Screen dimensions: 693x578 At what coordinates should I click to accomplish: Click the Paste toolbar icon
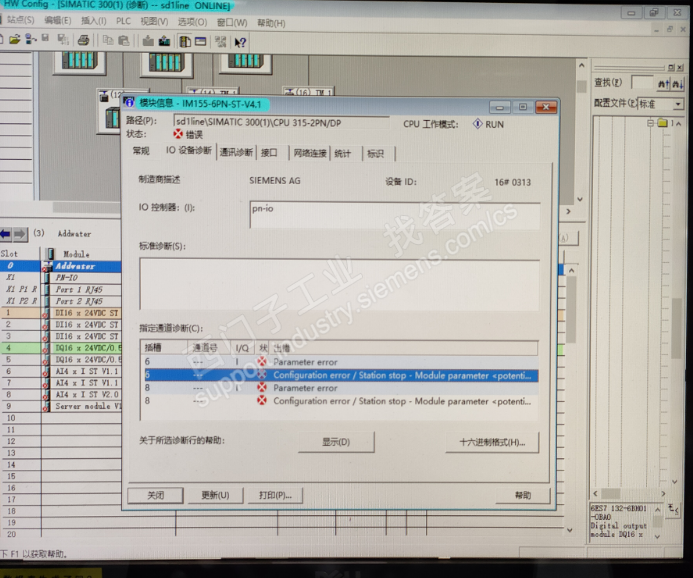click(x=124, y=41)
